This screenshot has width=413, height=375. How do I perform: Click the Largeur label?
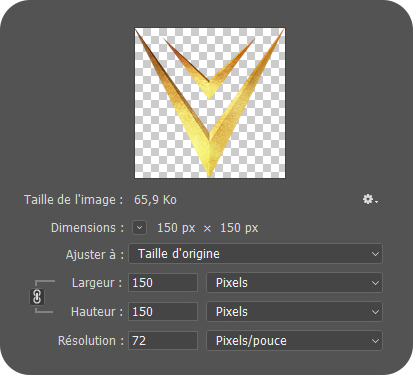point(97,283)
